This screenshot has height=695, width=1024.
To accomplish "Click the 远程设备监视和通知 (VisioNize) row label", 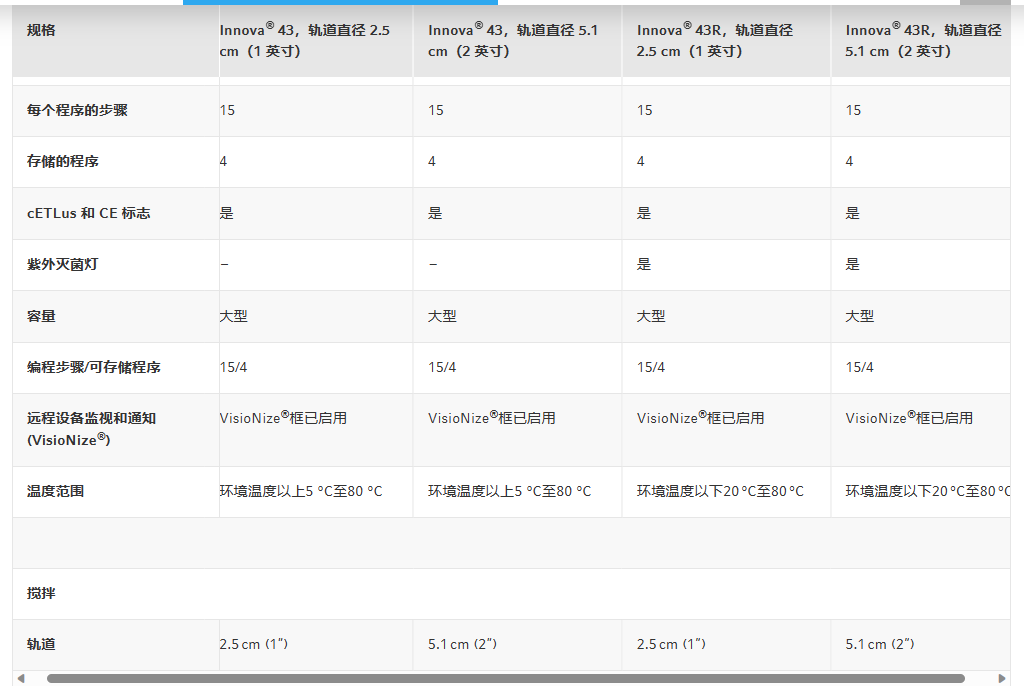I will coord(91,429).
